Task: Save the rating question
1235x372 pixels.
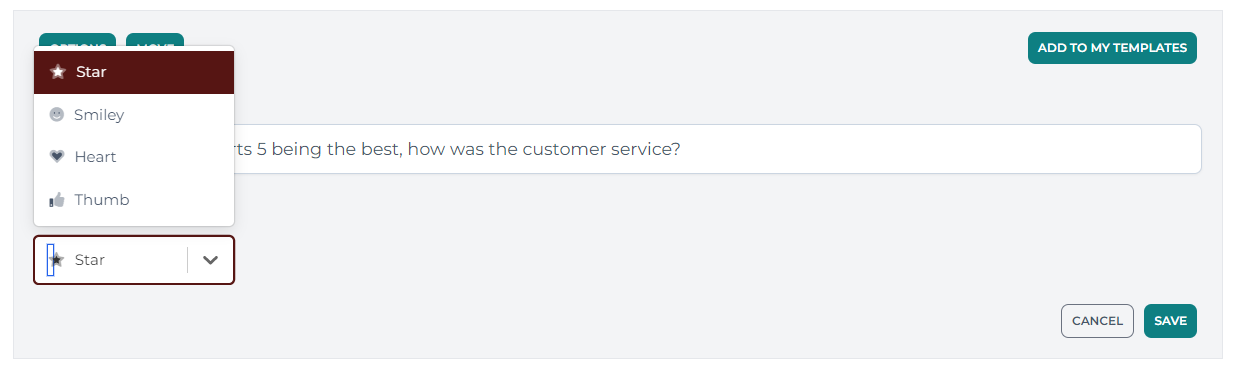Action: [x=1170, y=321]
